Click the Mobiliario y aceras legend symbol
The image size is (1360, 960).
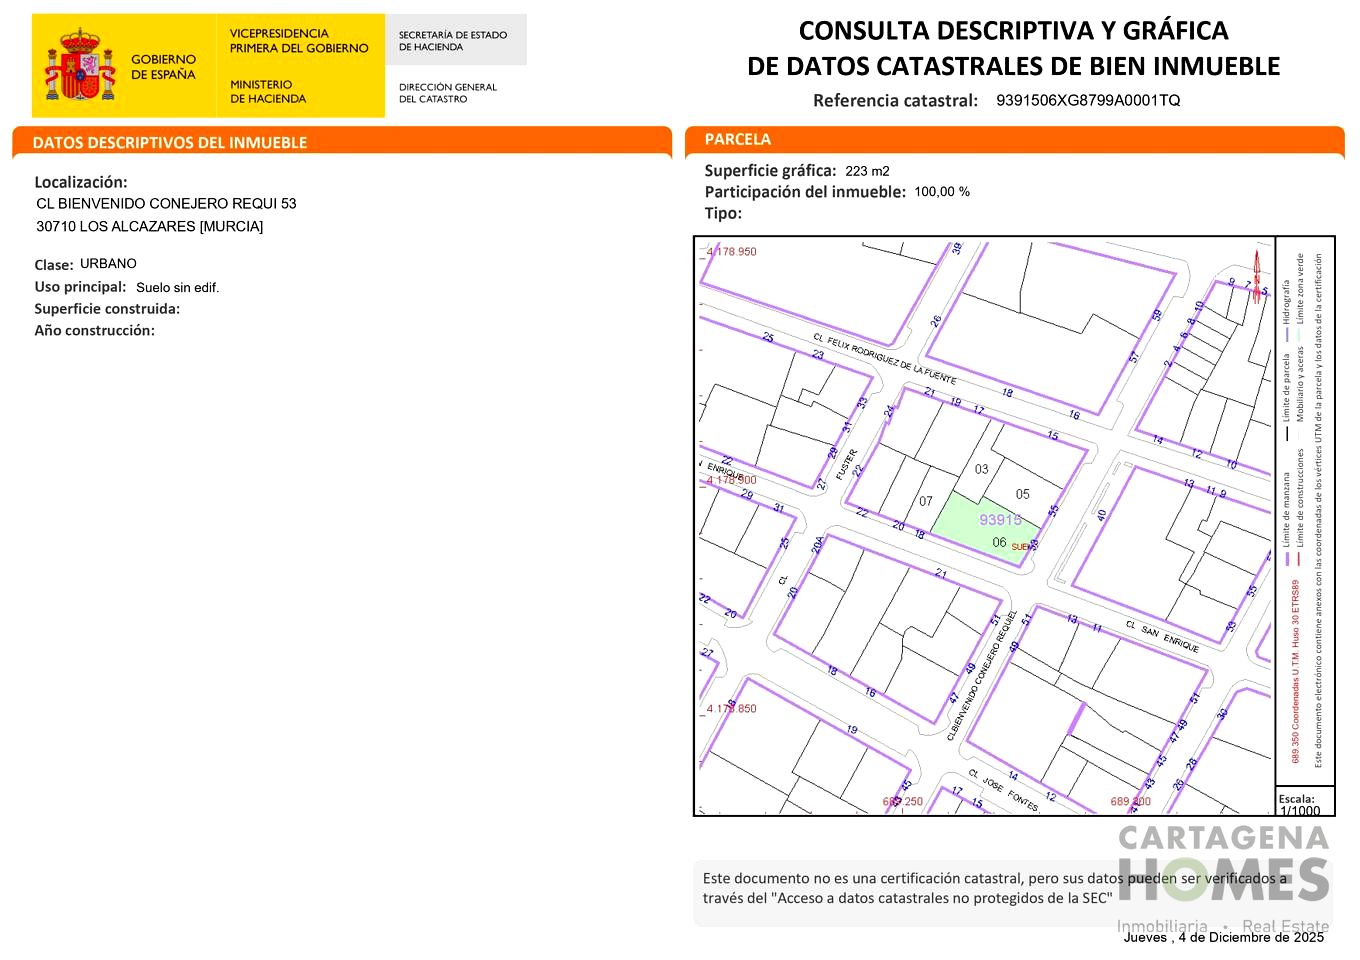pos(1298,435)
